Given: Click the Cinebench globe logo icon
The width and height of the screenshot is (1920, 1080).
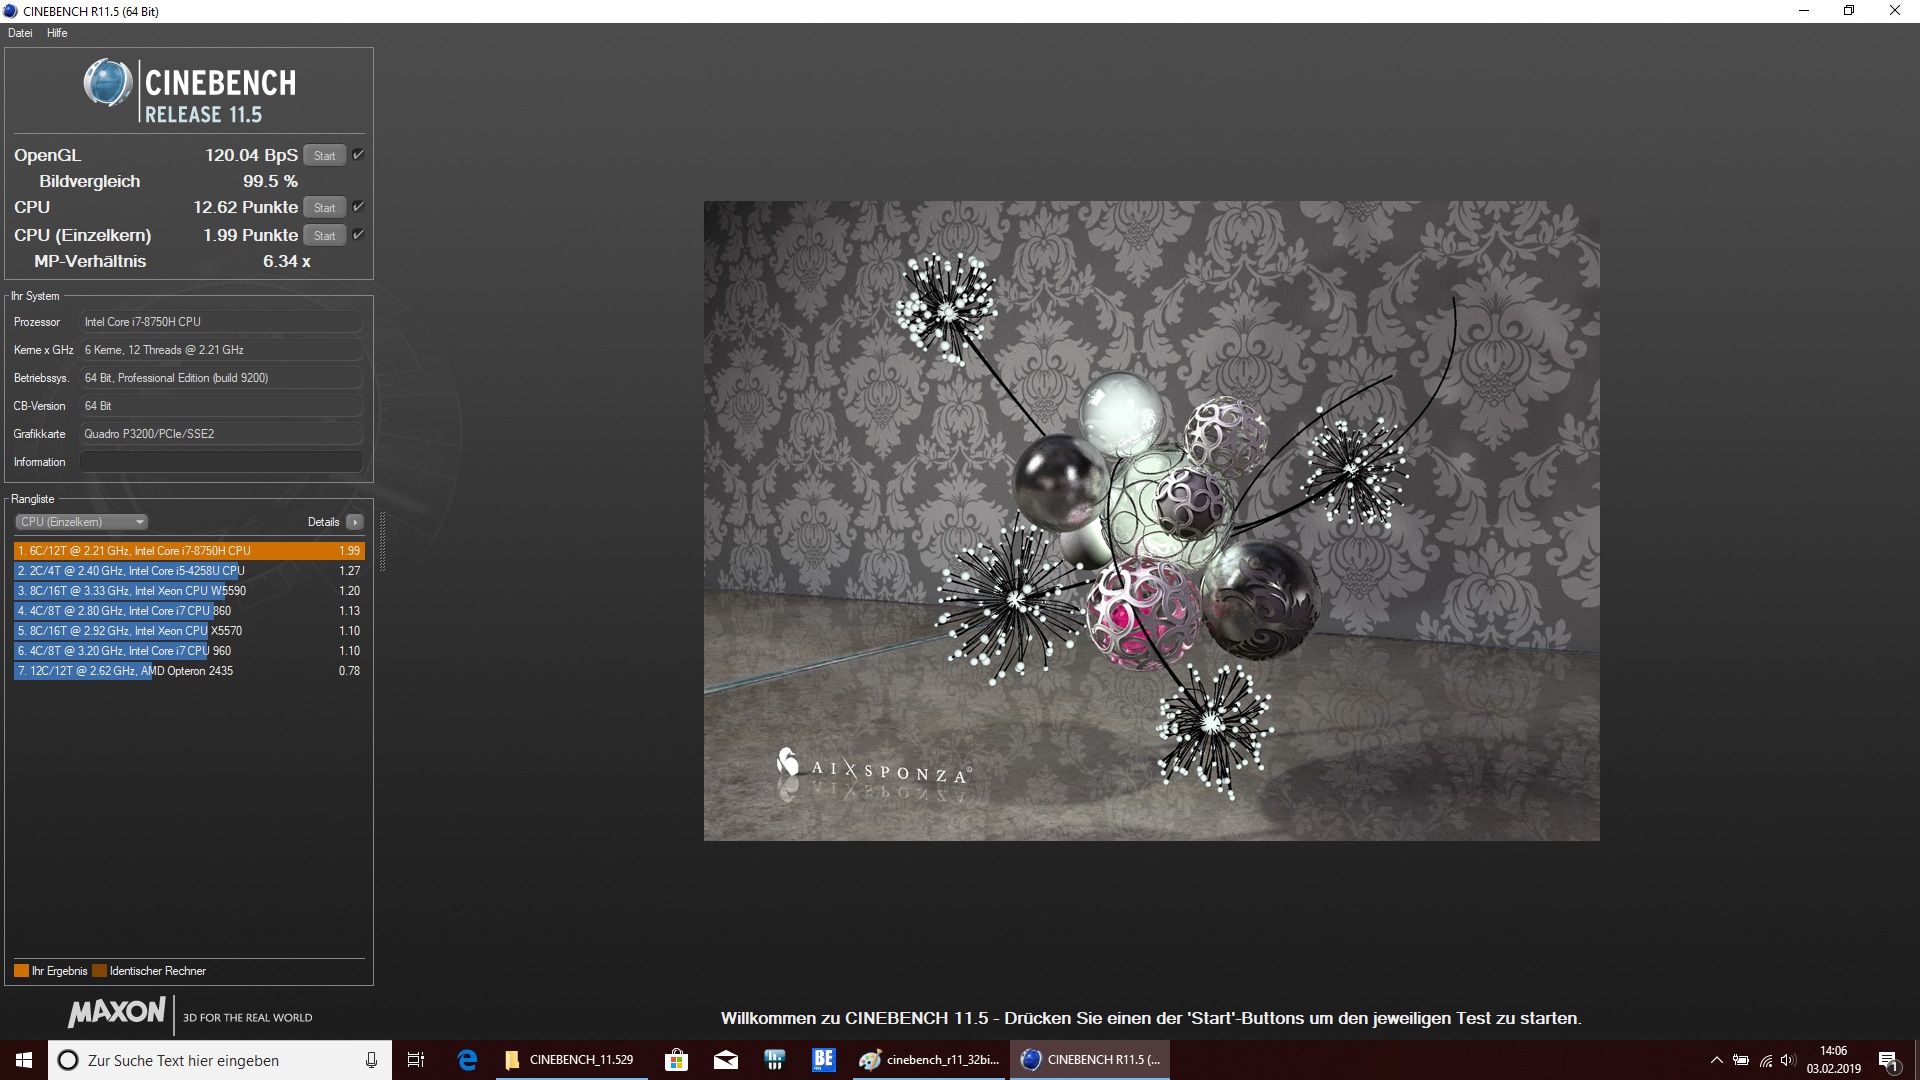Looking at the screenshot, I should pyautogui.click(x=108, y=83).
